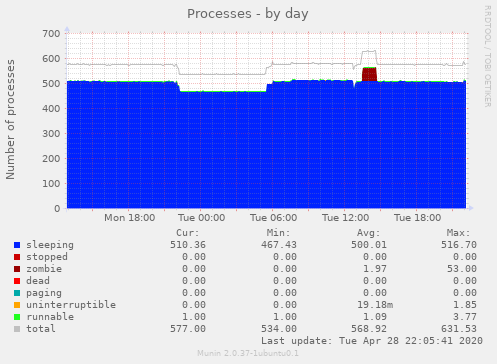Select the 'Min:' column header
This screenshot has height=364, width=497.
278,233
